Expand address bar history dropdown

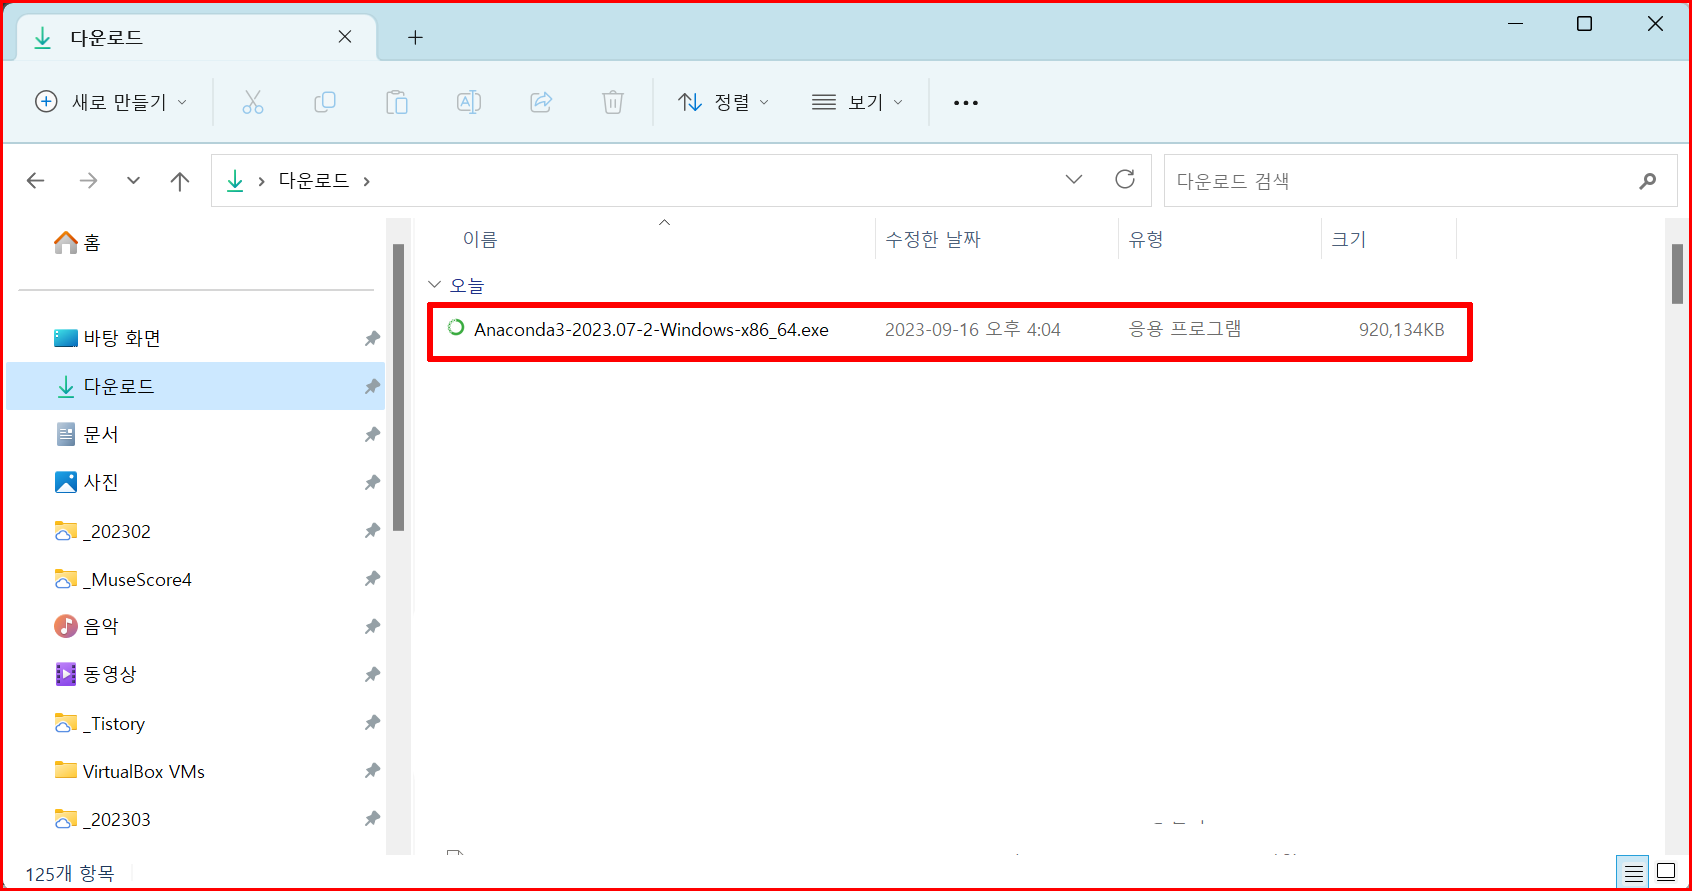1074,179
